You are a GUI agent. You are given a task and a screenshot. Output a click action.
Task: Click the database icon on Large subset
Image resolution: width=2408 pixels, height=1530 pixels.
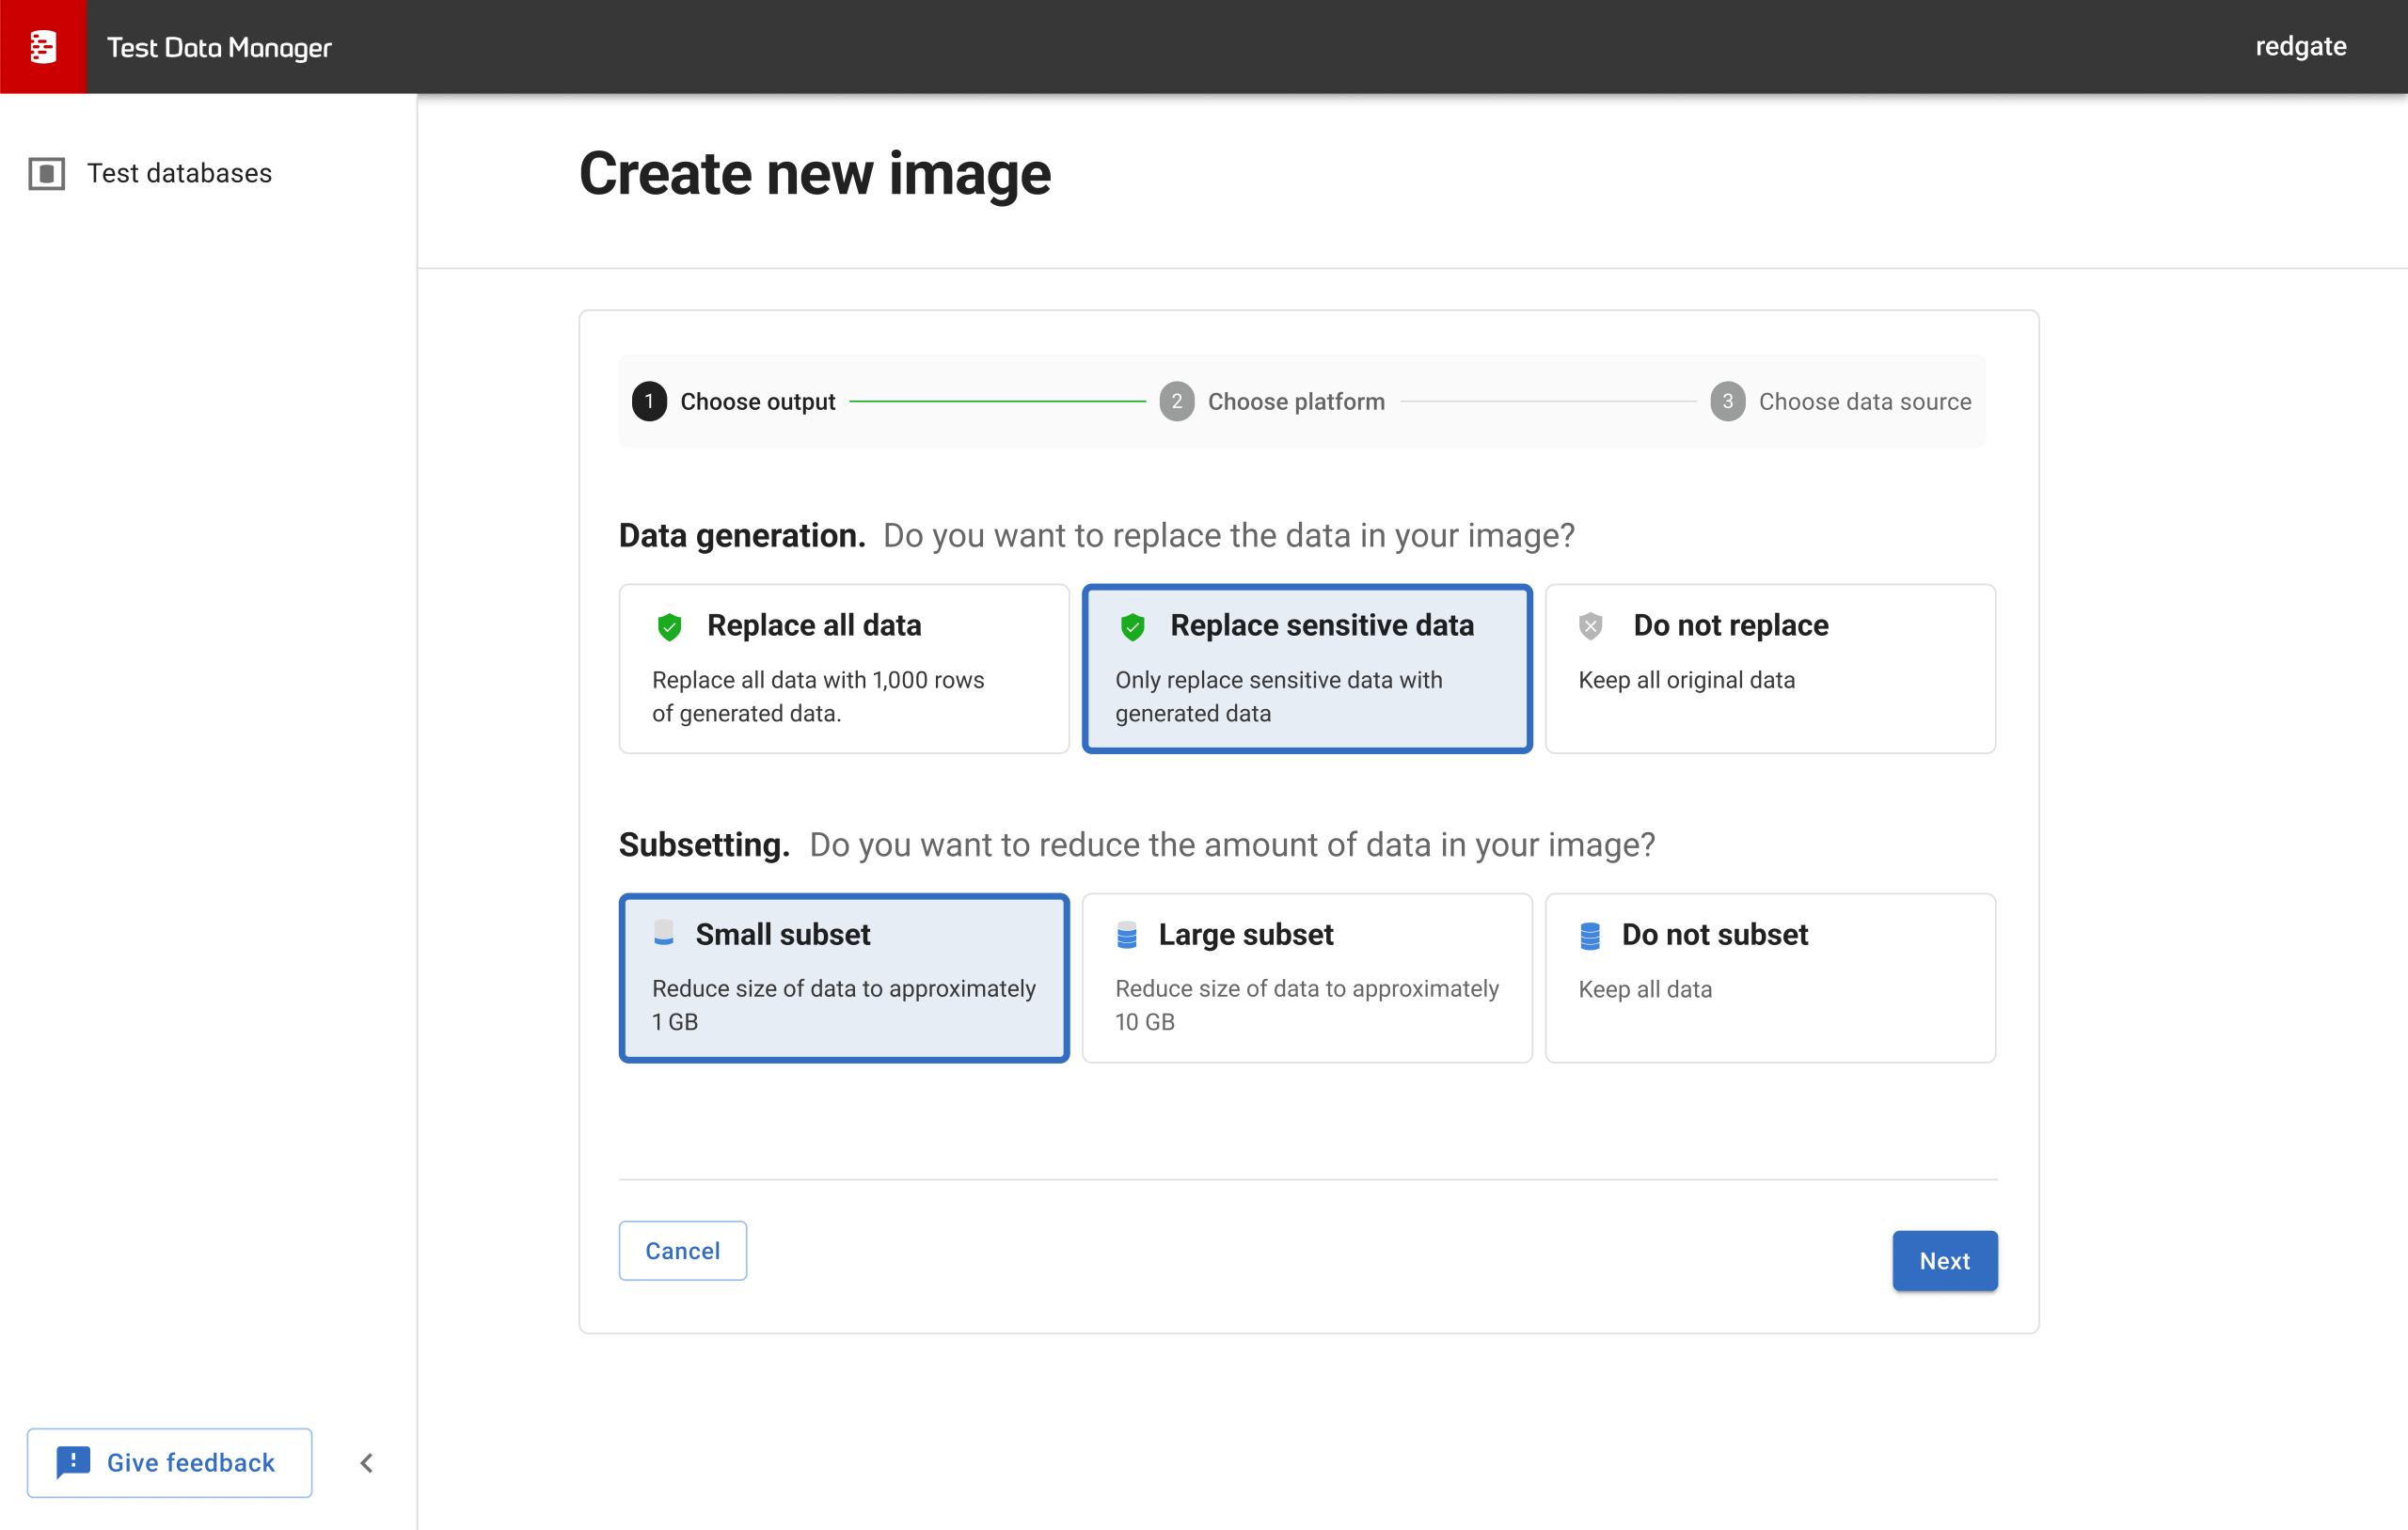point(1126,935)
